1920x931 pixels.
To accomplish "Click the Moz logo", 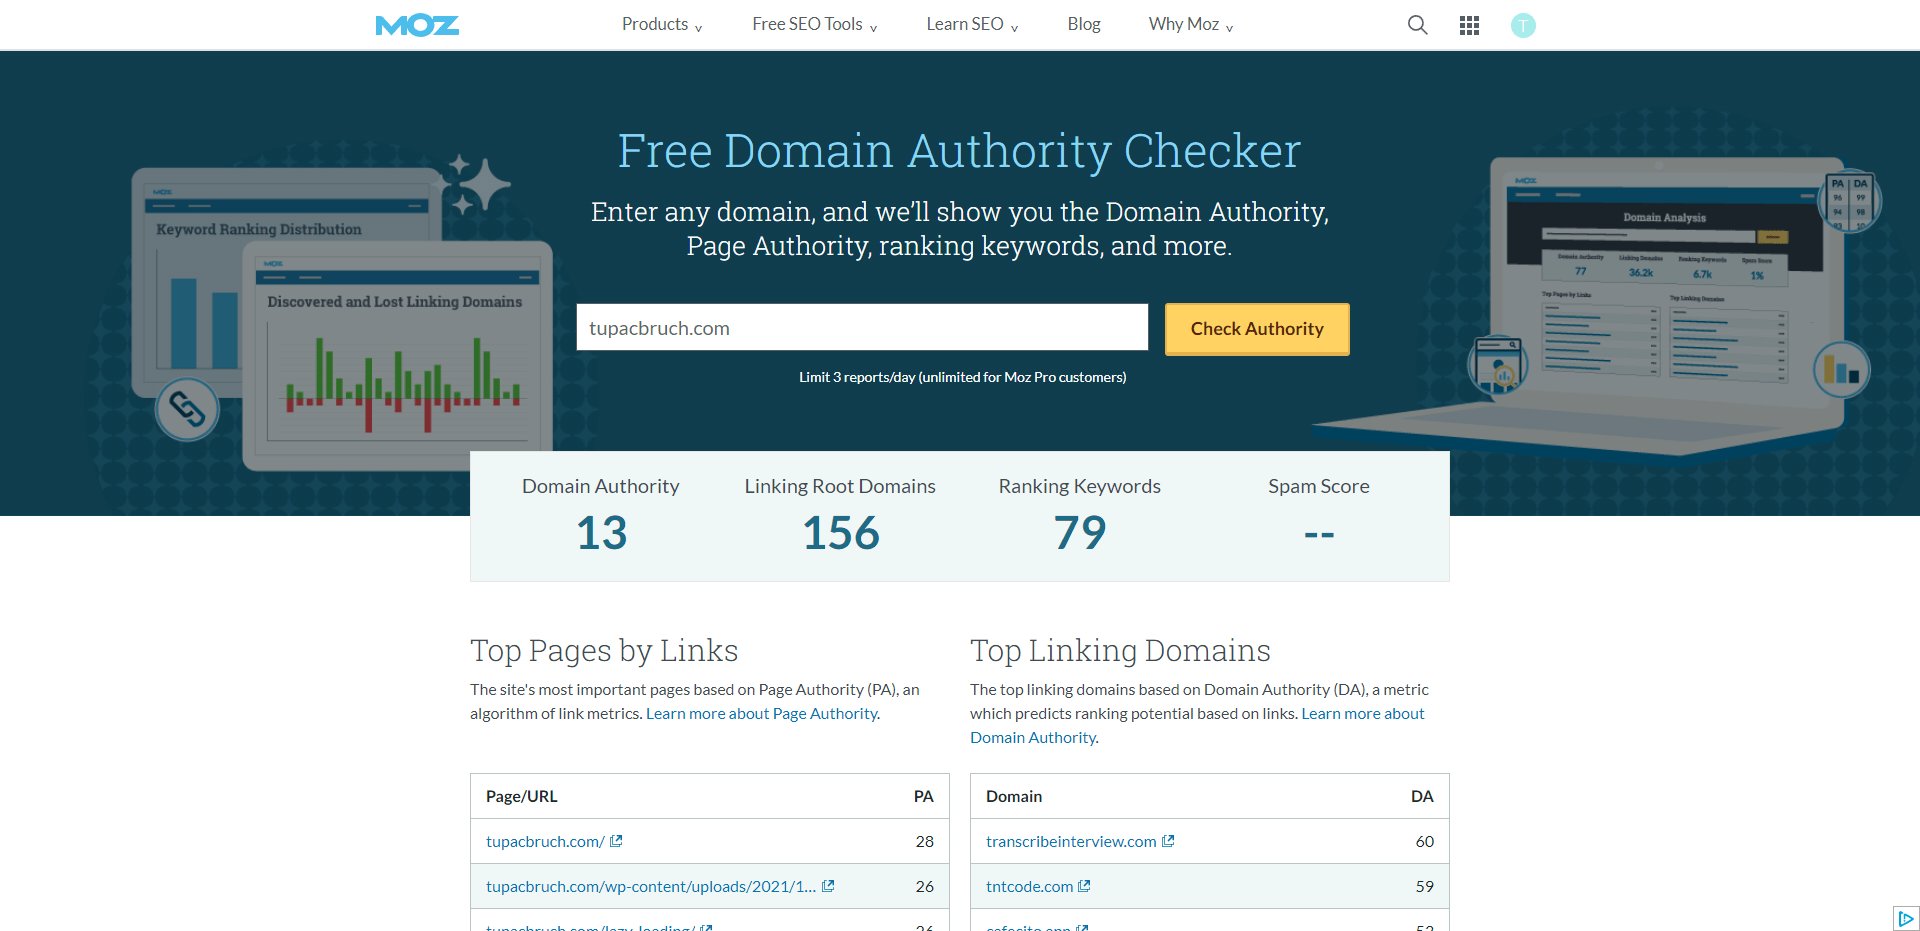I will pos(416,25).
